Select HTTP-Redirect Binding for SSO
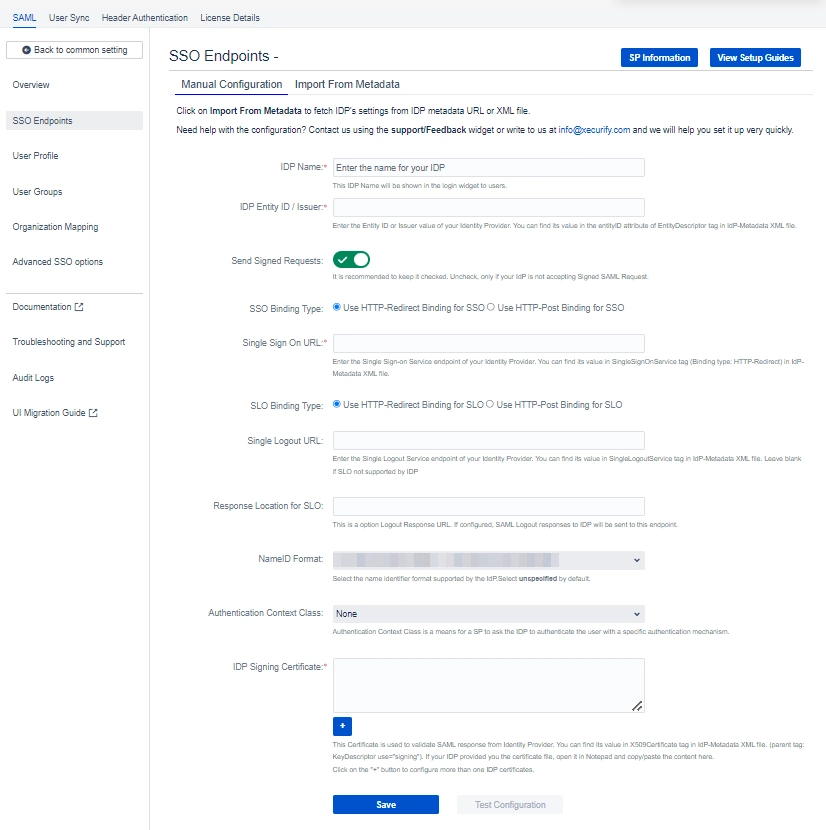The image size is (826, 830). pos(337,307)
